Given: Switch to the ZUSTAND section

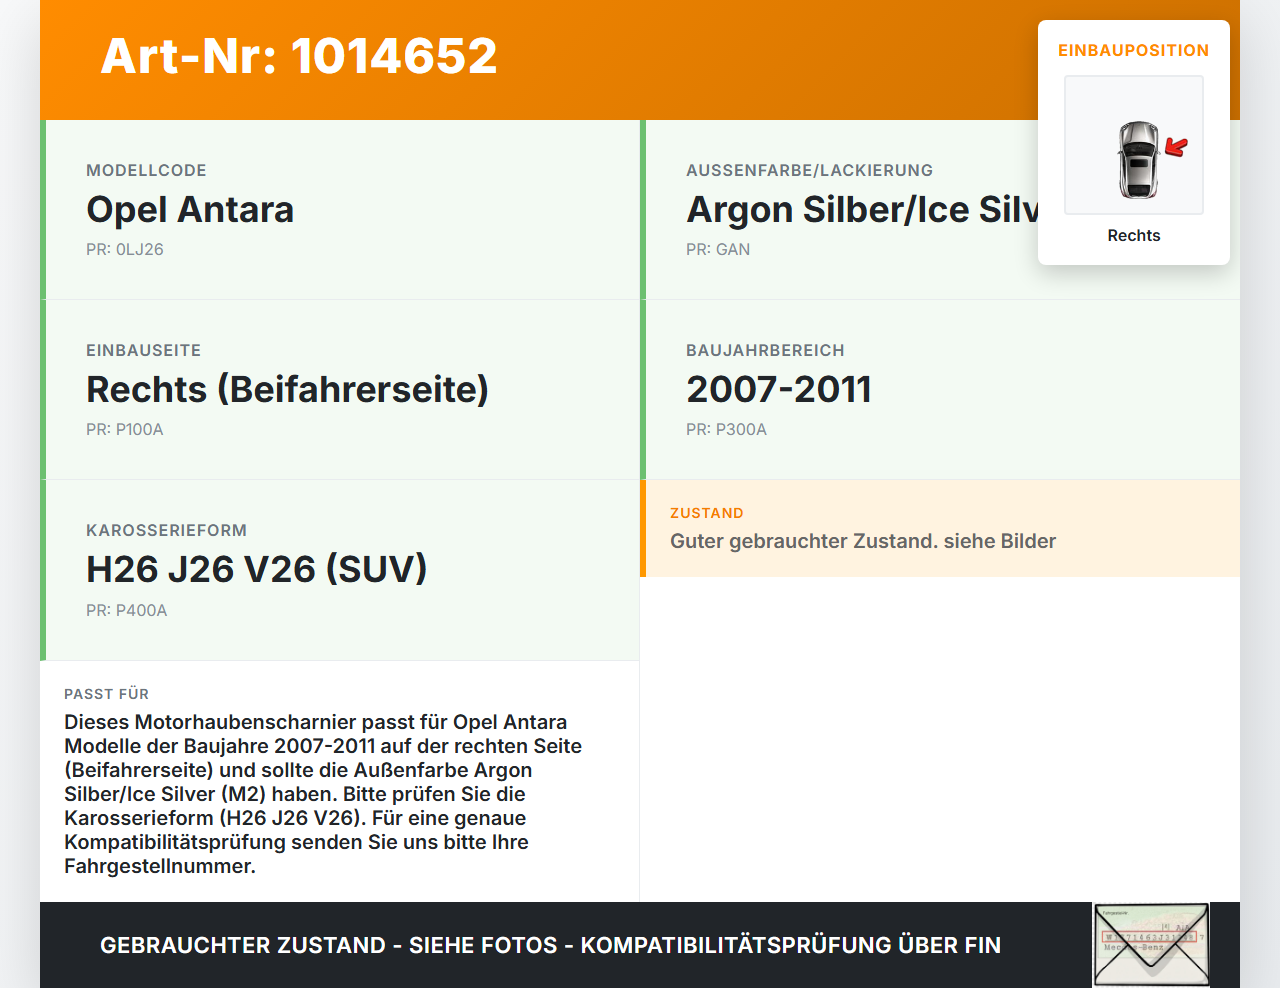Looking at the screenshot, I should coord(706,513).
